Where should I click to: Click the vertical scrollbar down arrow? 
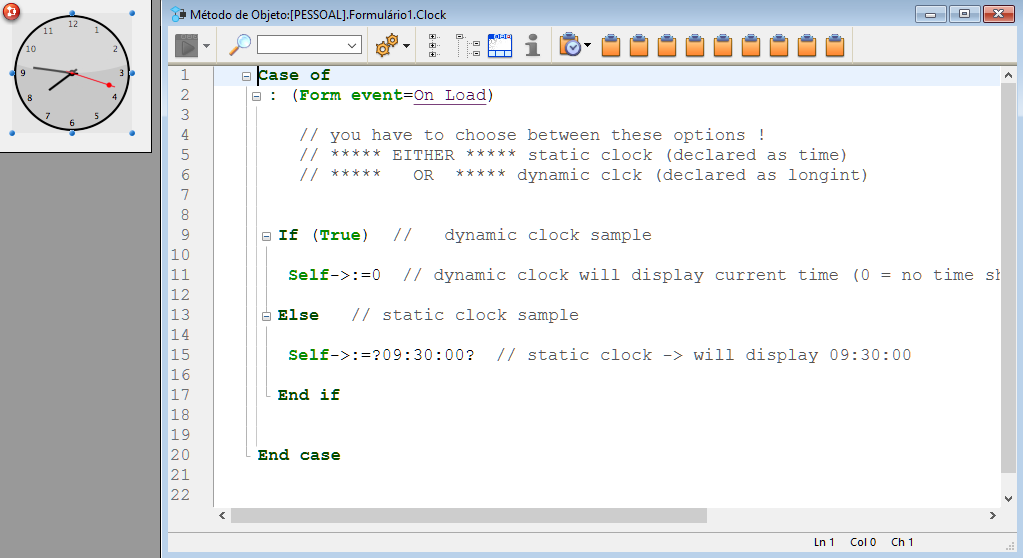click(x=1008, y=497)
